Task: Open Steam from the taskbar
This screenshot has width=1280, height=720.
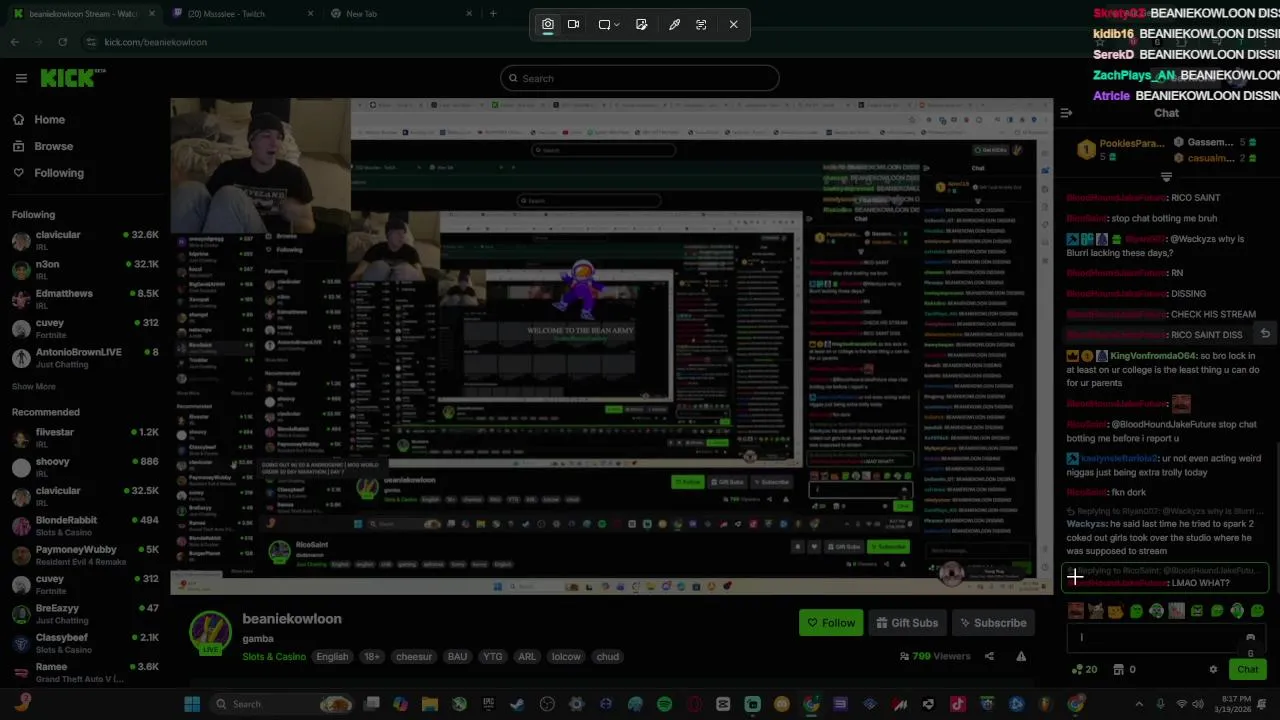Action: pos(517,704)
